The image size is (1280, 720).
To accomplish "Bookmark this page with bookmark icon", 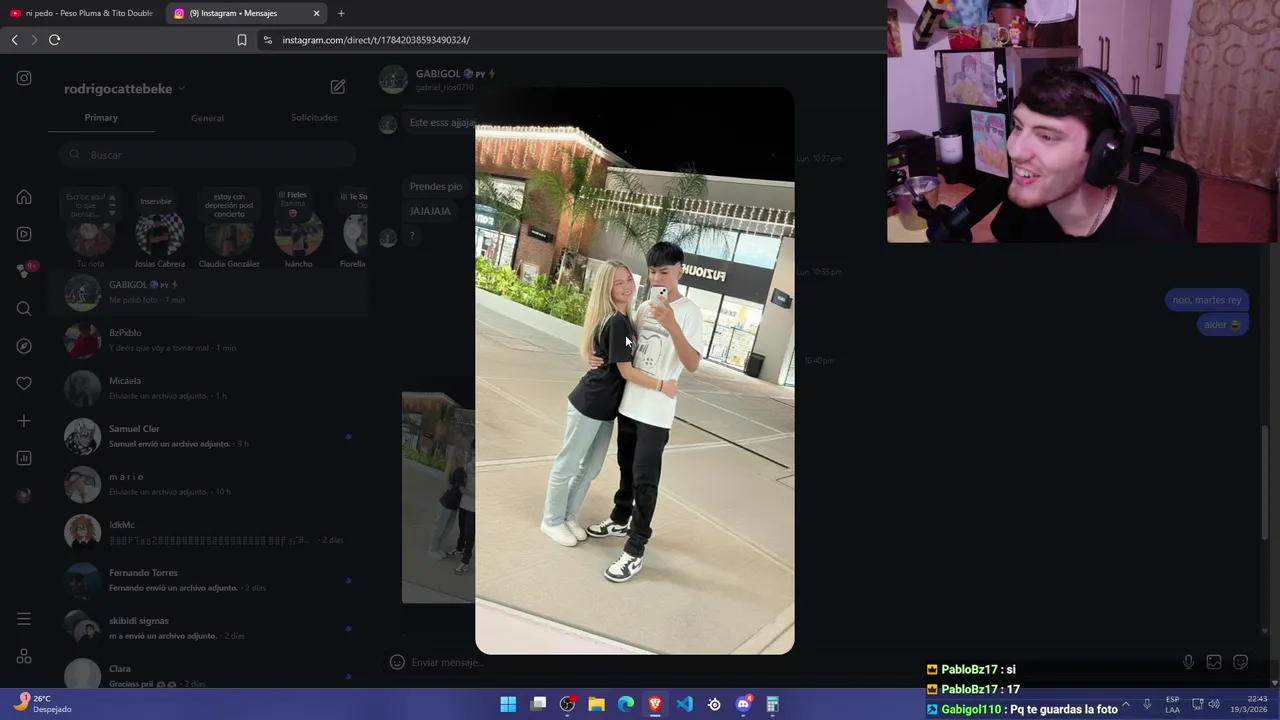I will point(241,40).
